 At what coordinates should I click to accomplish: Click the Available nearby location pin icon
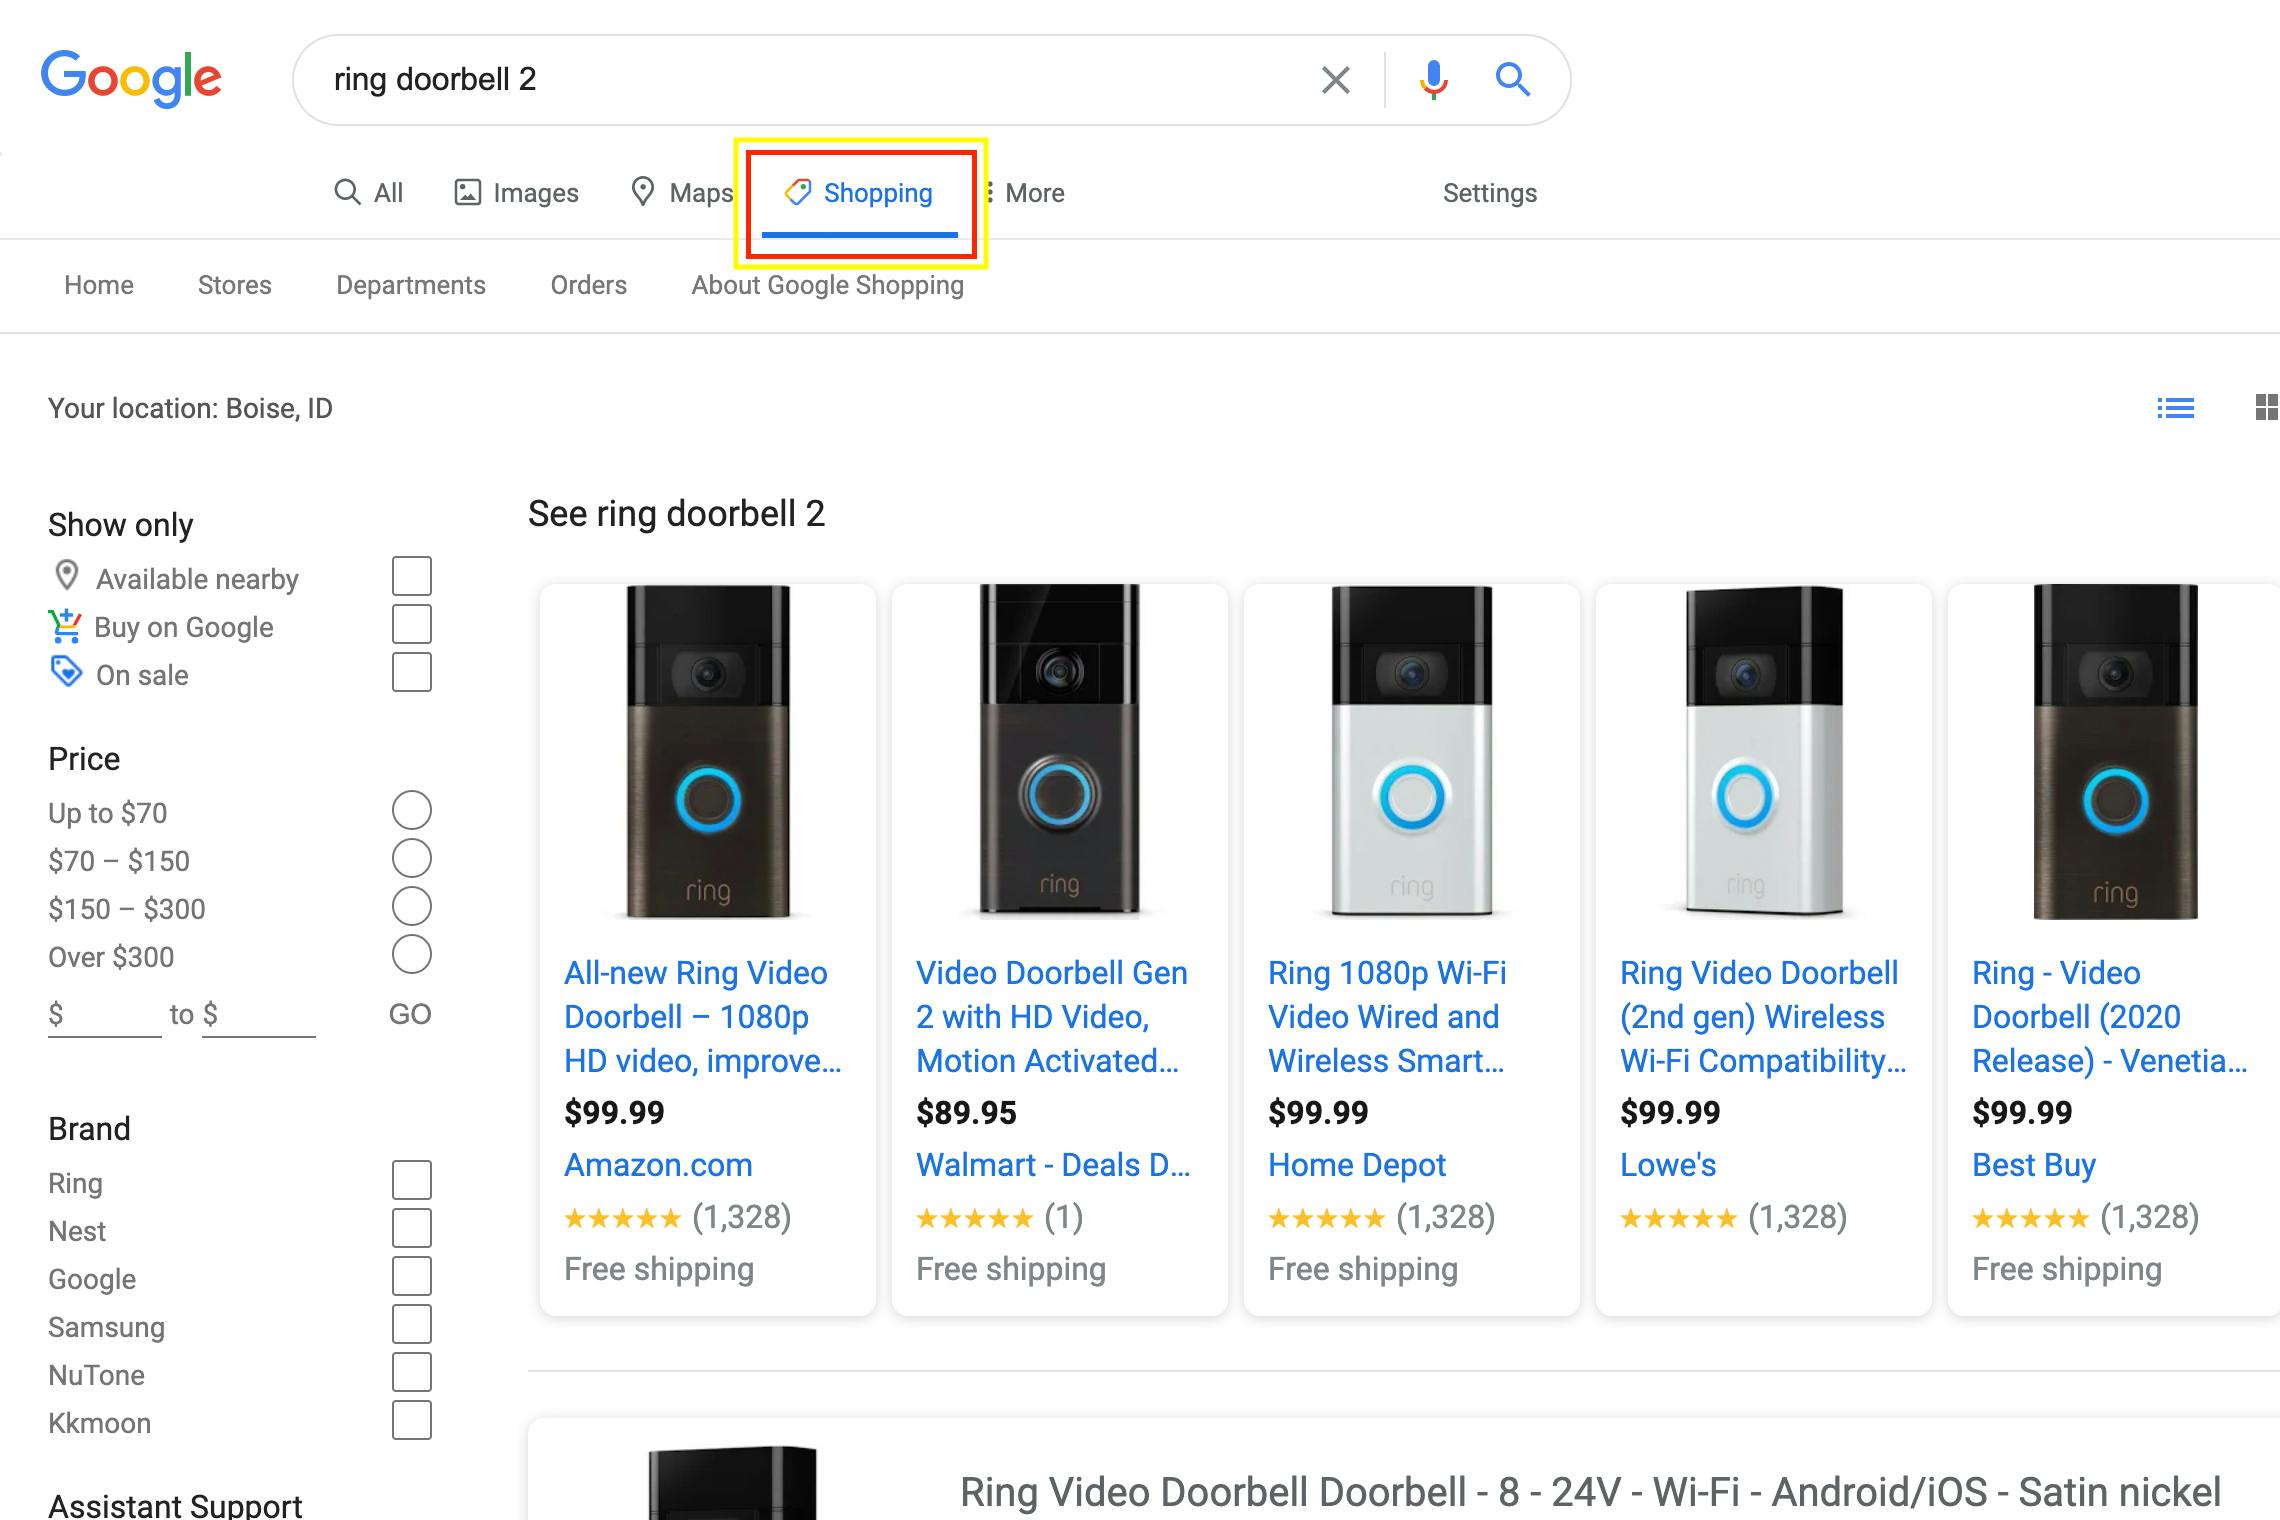[66, 575]
